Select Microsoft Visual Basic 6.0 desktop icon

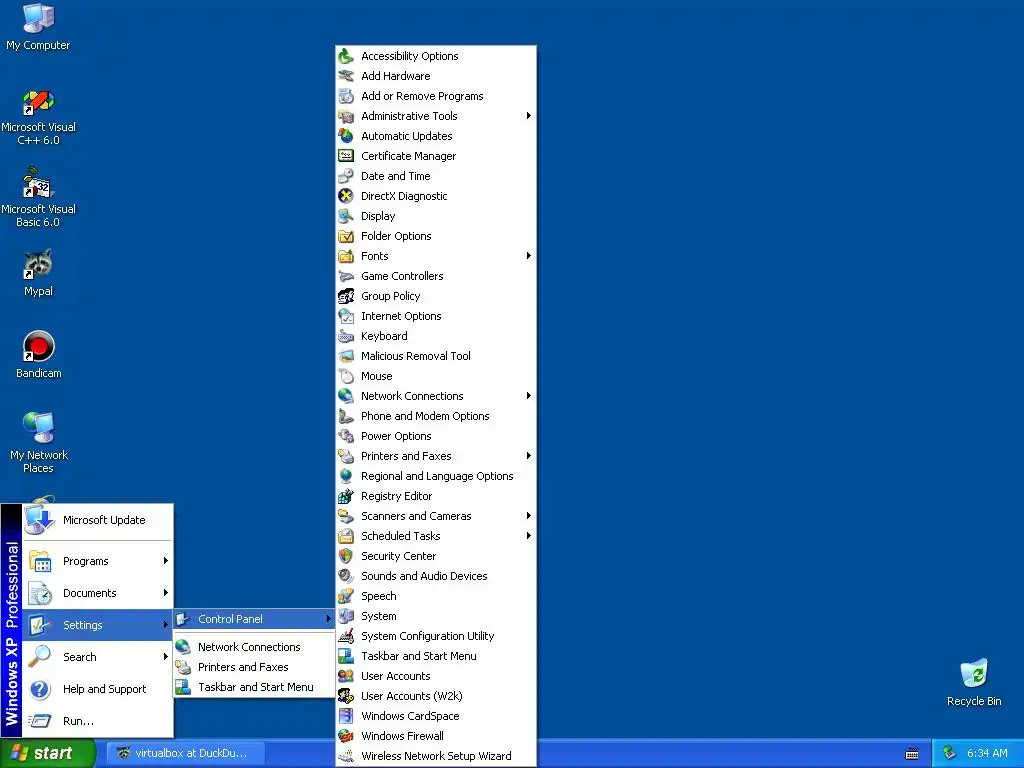coord(38,197)
